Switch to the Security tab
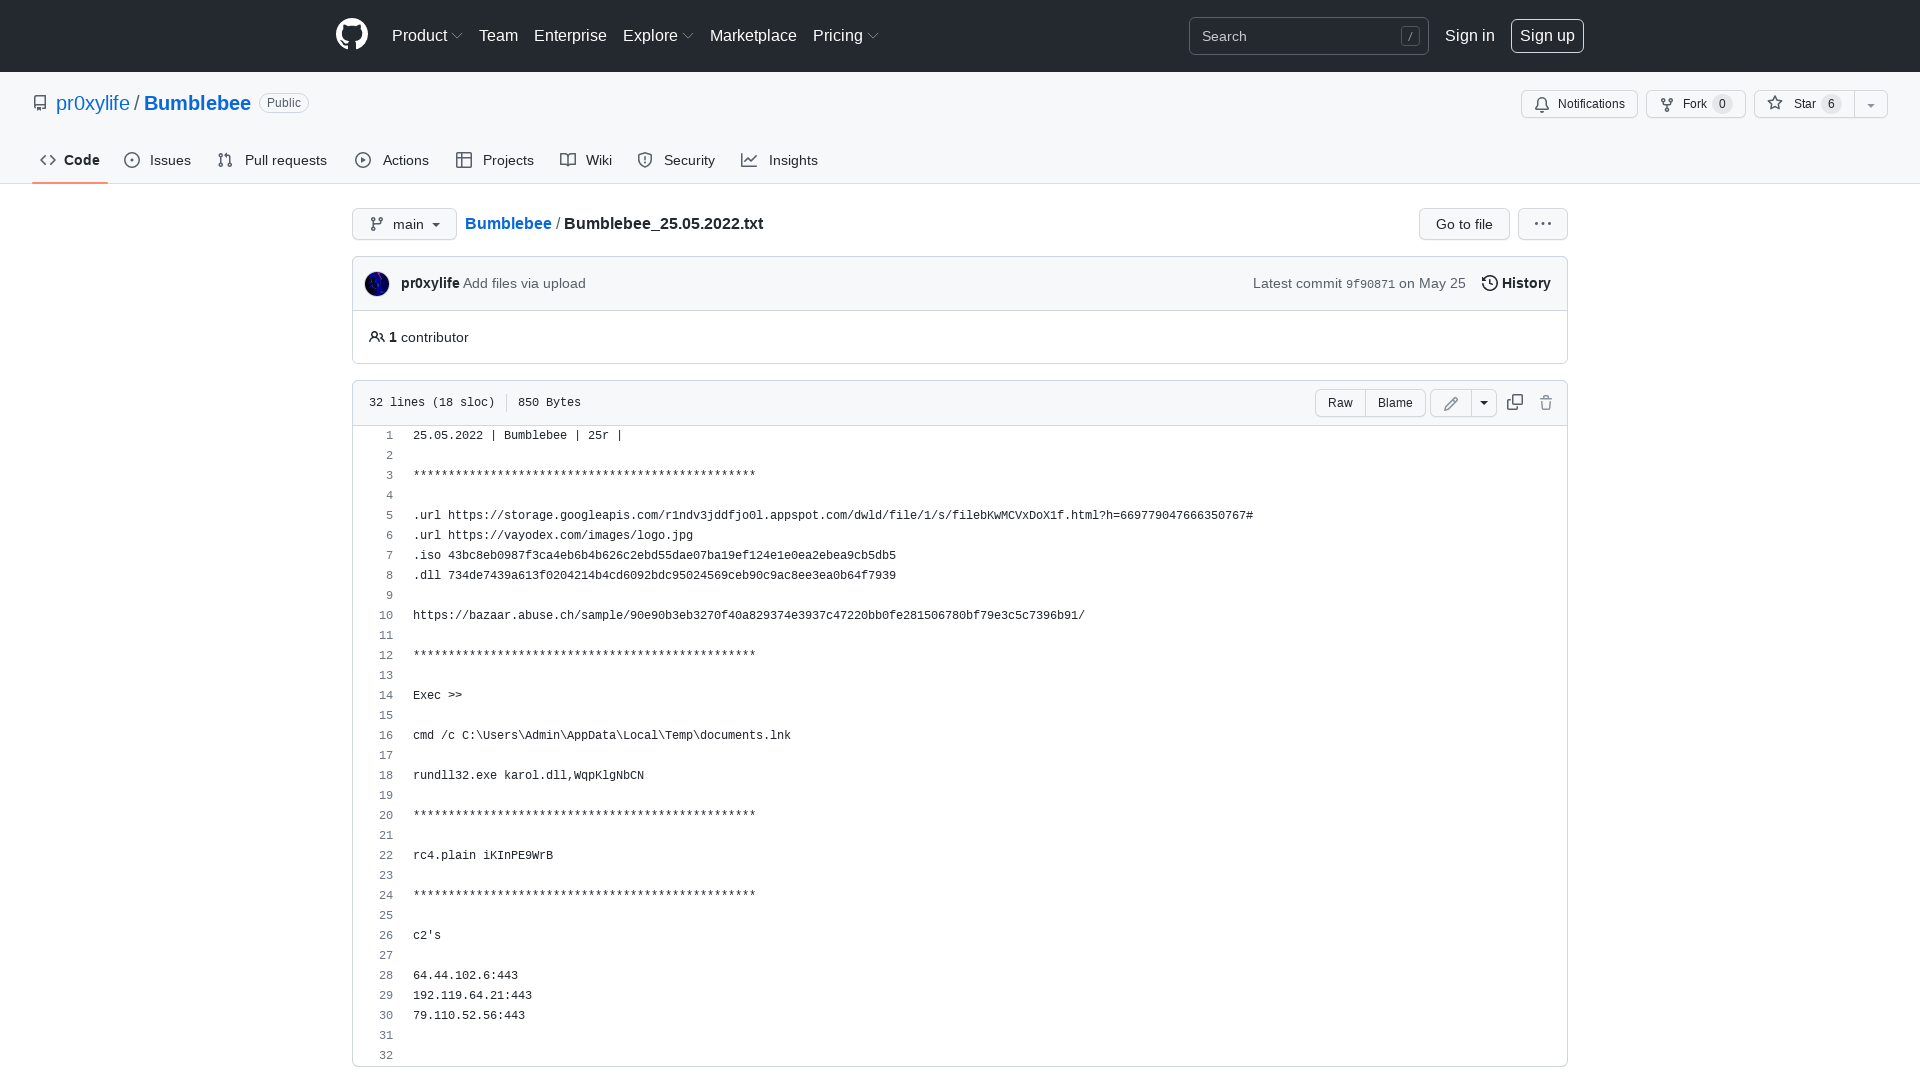The image size is (1920, 1080). [676, 160]
